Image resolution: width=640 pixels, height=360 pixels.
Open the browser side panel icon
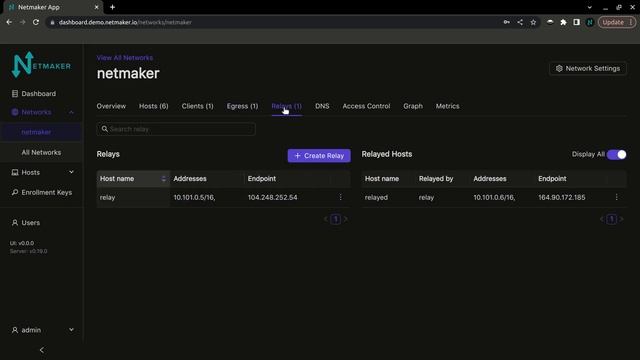576,22
